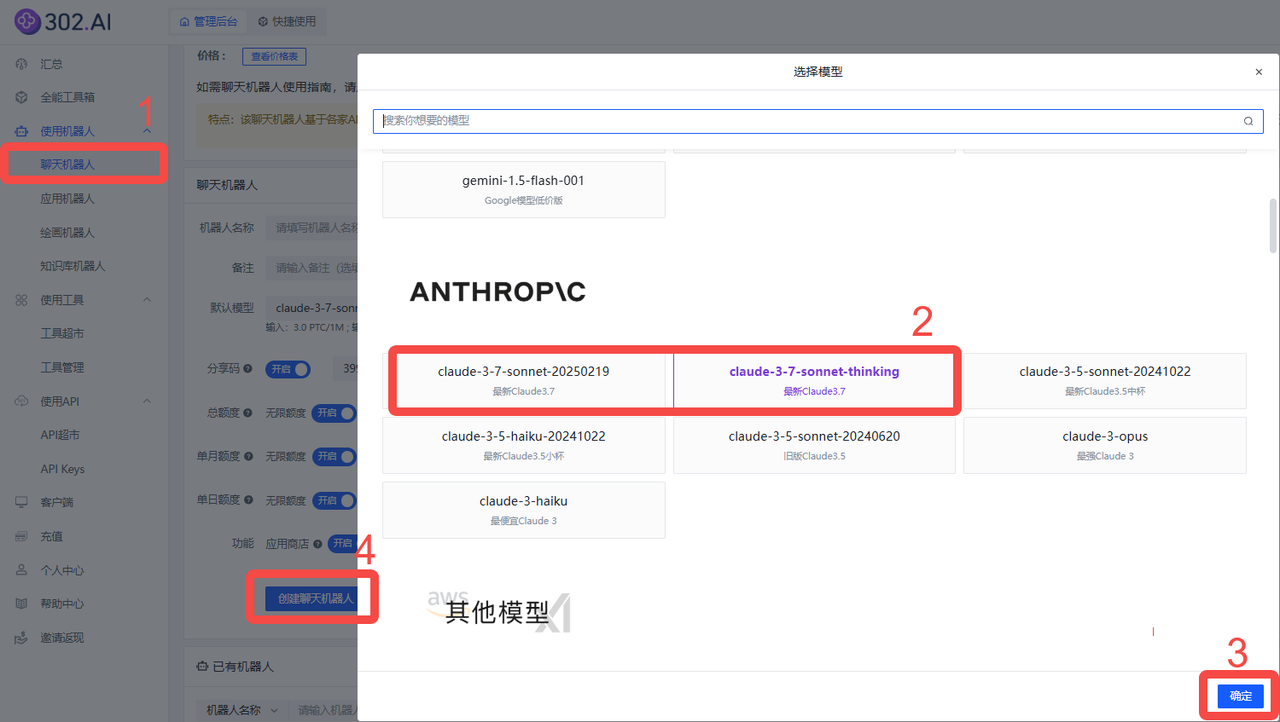1280x722 pixels.
Task: Click the 个人中心 person icon
Action: (21, 570)
